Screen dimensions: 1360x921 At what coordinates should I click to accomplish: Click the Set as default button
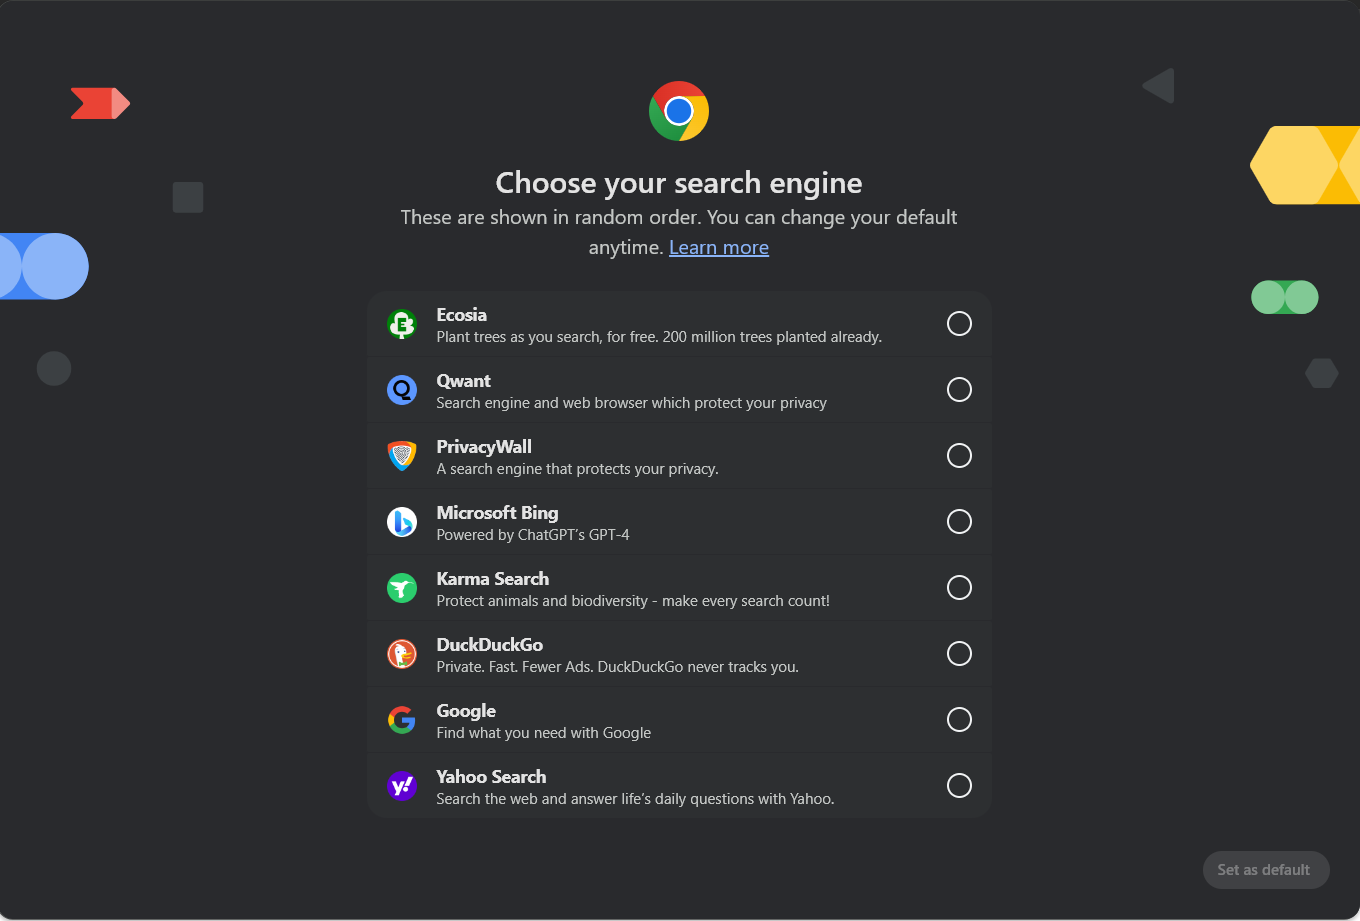pyautogui.click(x=1266, y=870)
